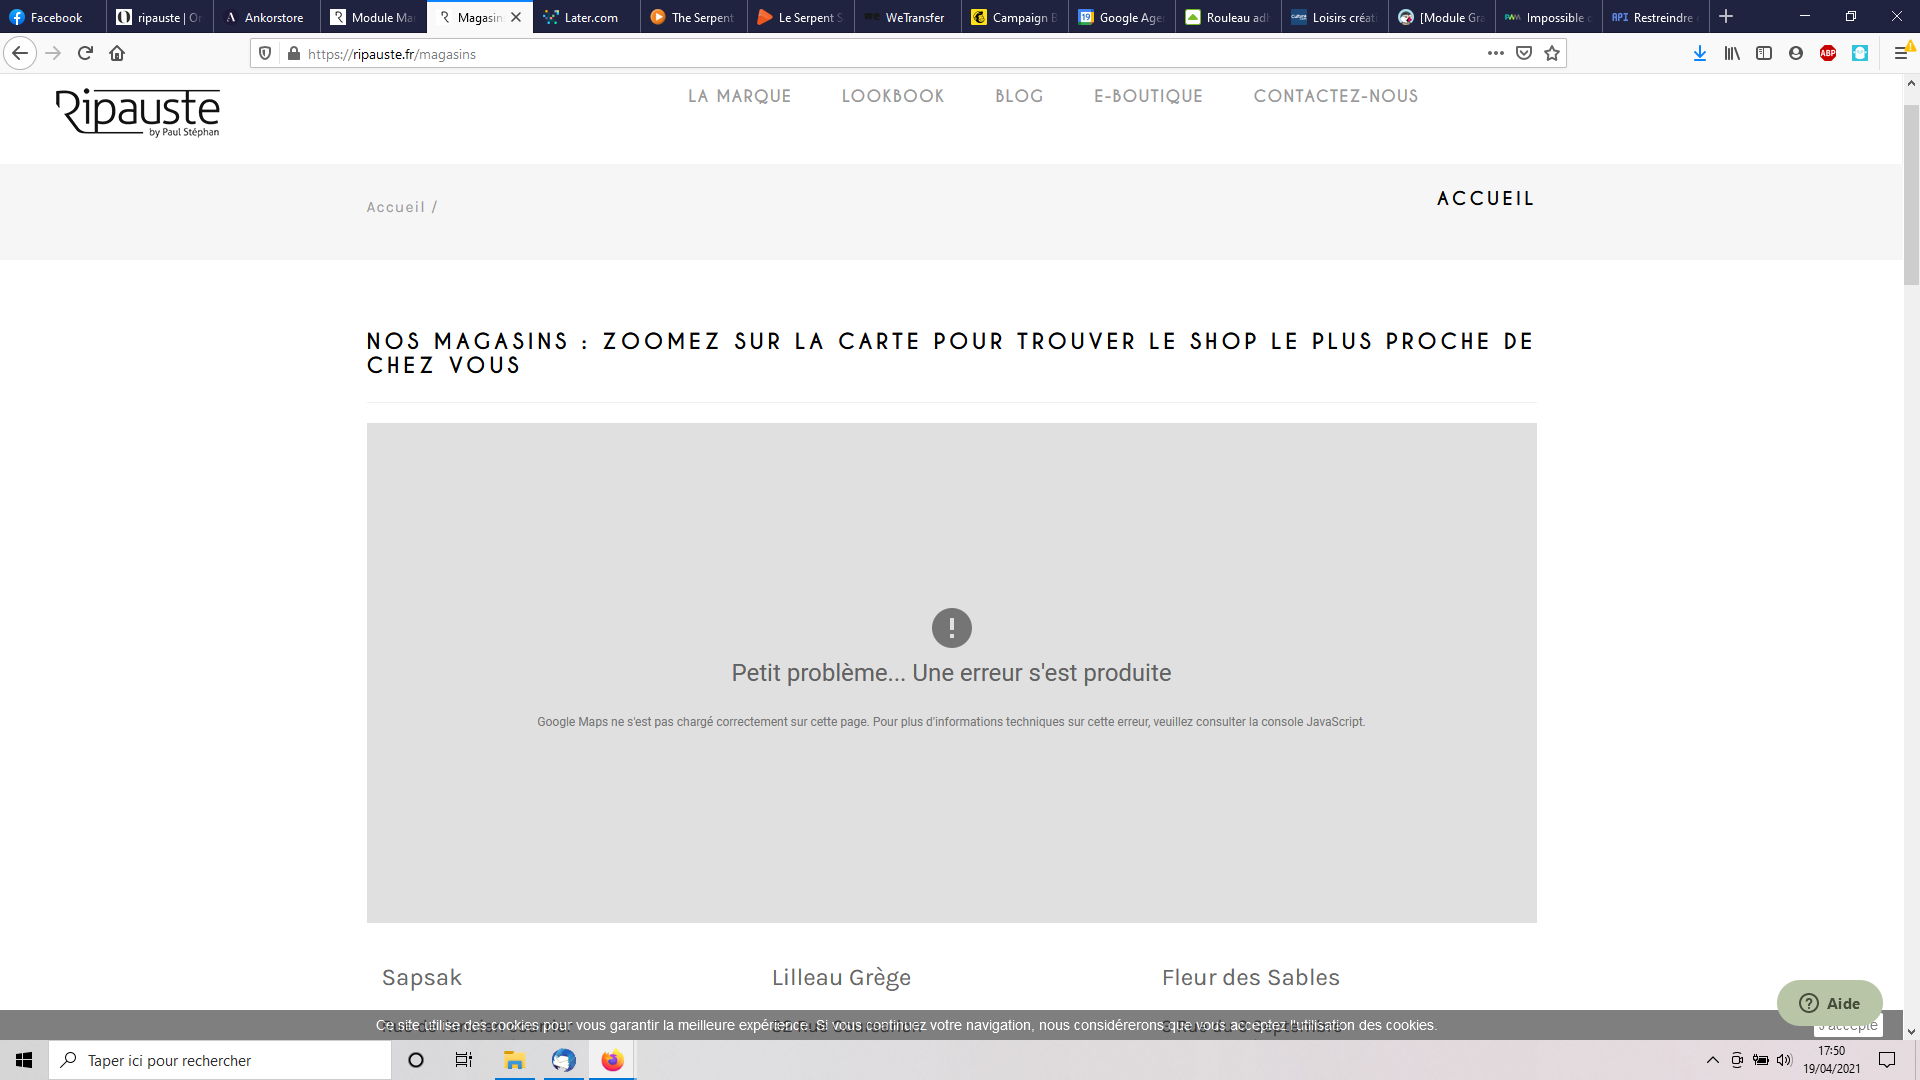Switch to the Ankorstore tab
The height and width of the screenshot is (1080, 1920).
click(266, 17)
